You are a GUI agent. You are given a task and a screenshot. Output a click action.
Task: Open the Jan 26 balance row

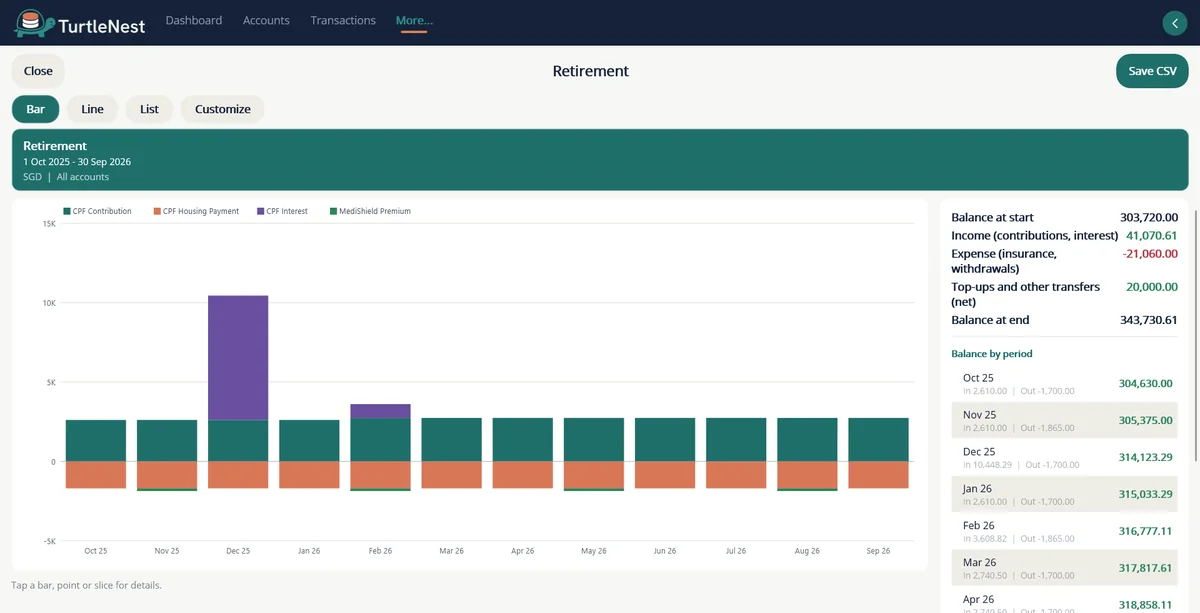click(1063, 494)
